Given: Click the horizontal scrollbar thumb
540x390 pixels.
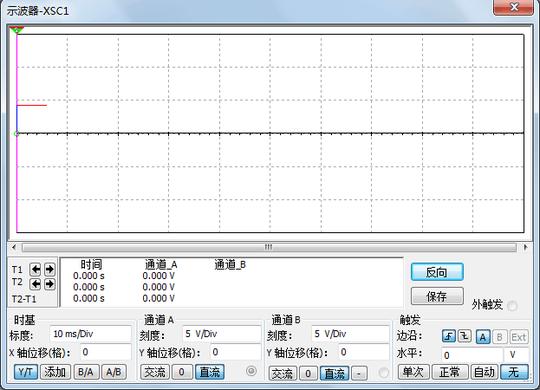Looking at the screenshot, I should (269, 247).
